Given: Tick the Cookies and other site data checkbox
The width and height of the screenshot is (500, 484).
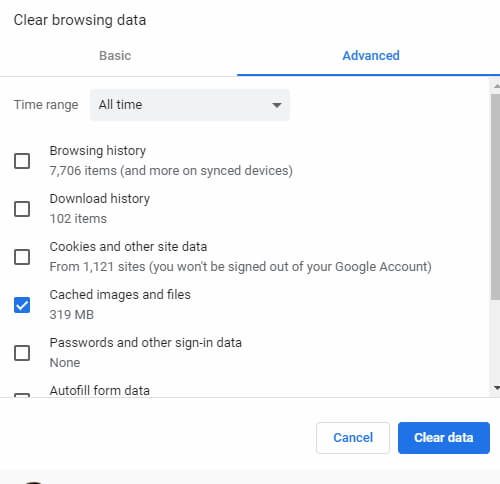Looking at the screenshot, I should click(x=22, y=257).
